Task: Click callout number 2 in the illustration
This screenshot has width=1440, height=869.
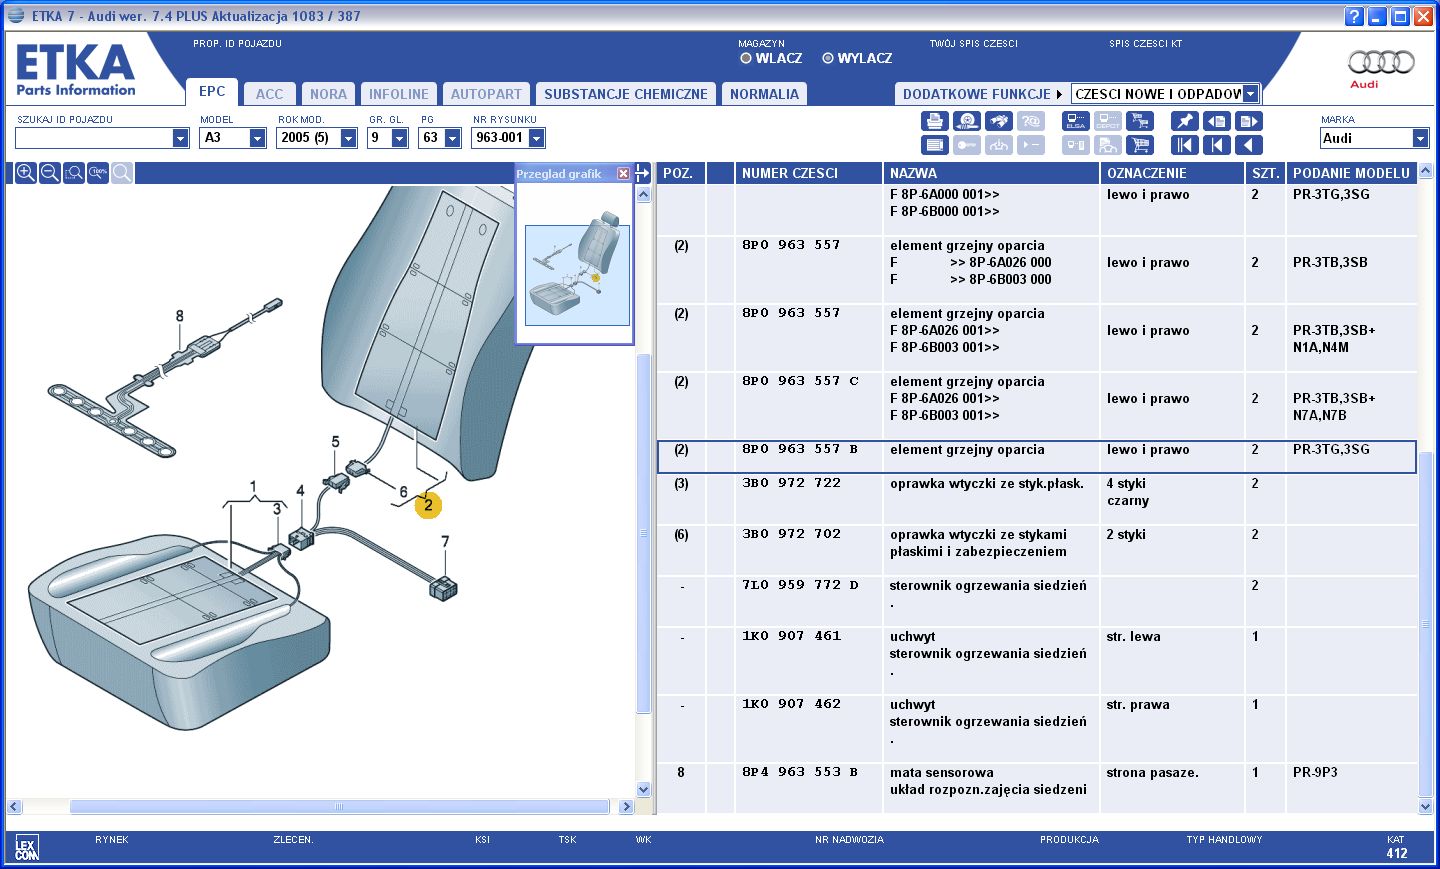Action: [428, 505]
